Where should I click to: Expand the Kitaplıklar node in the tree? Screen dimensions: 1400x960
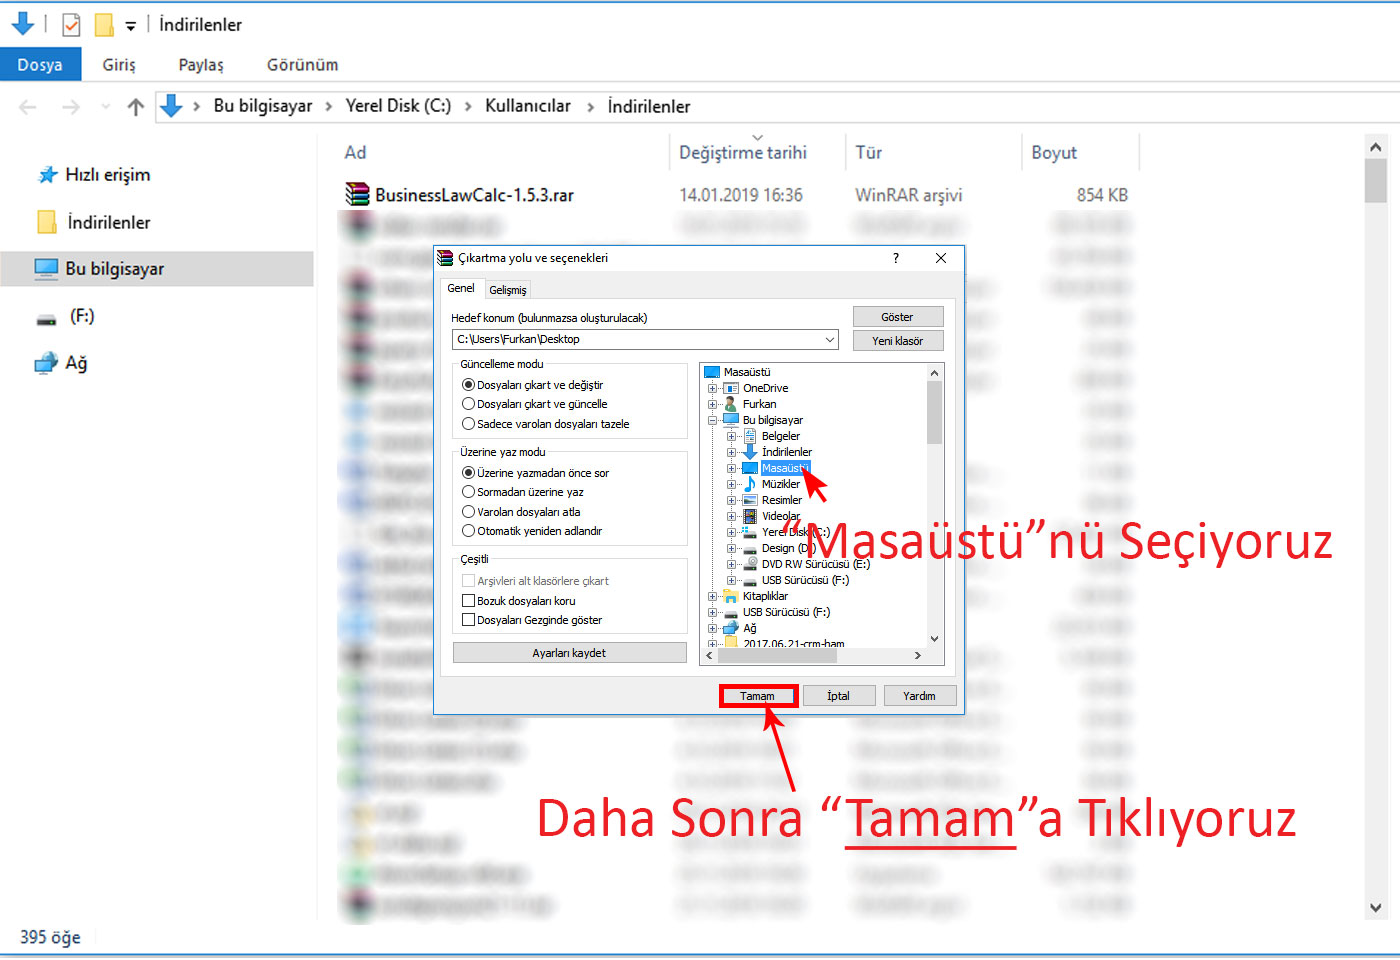(x=712, y=596)
